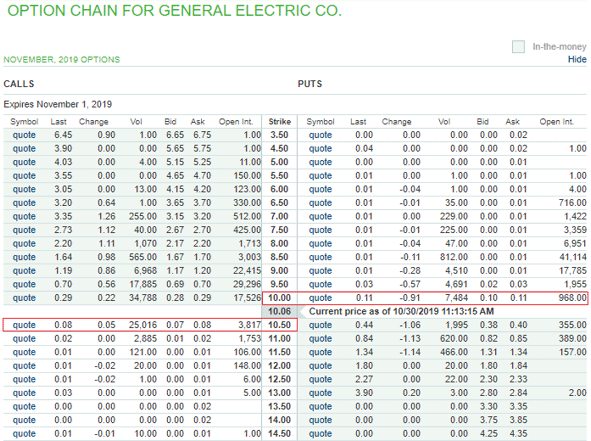Open put quote for 14.50 strike
The image size is (591, 441).
320,433
